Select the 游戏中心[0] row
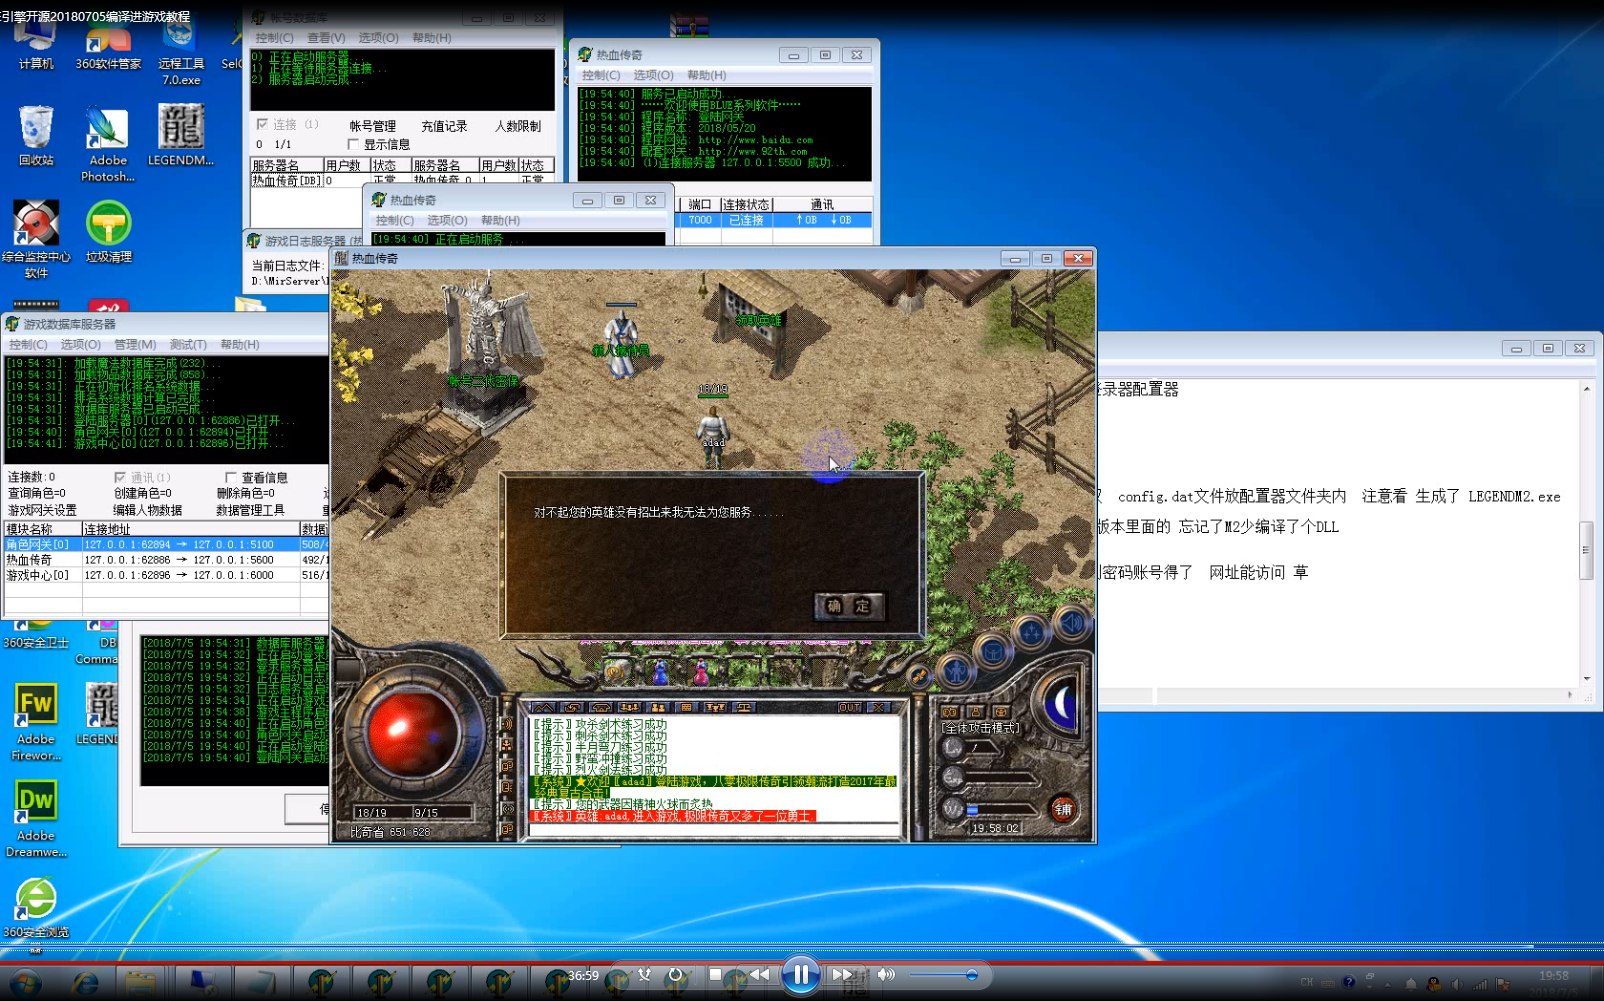 (x=166, y=575)
